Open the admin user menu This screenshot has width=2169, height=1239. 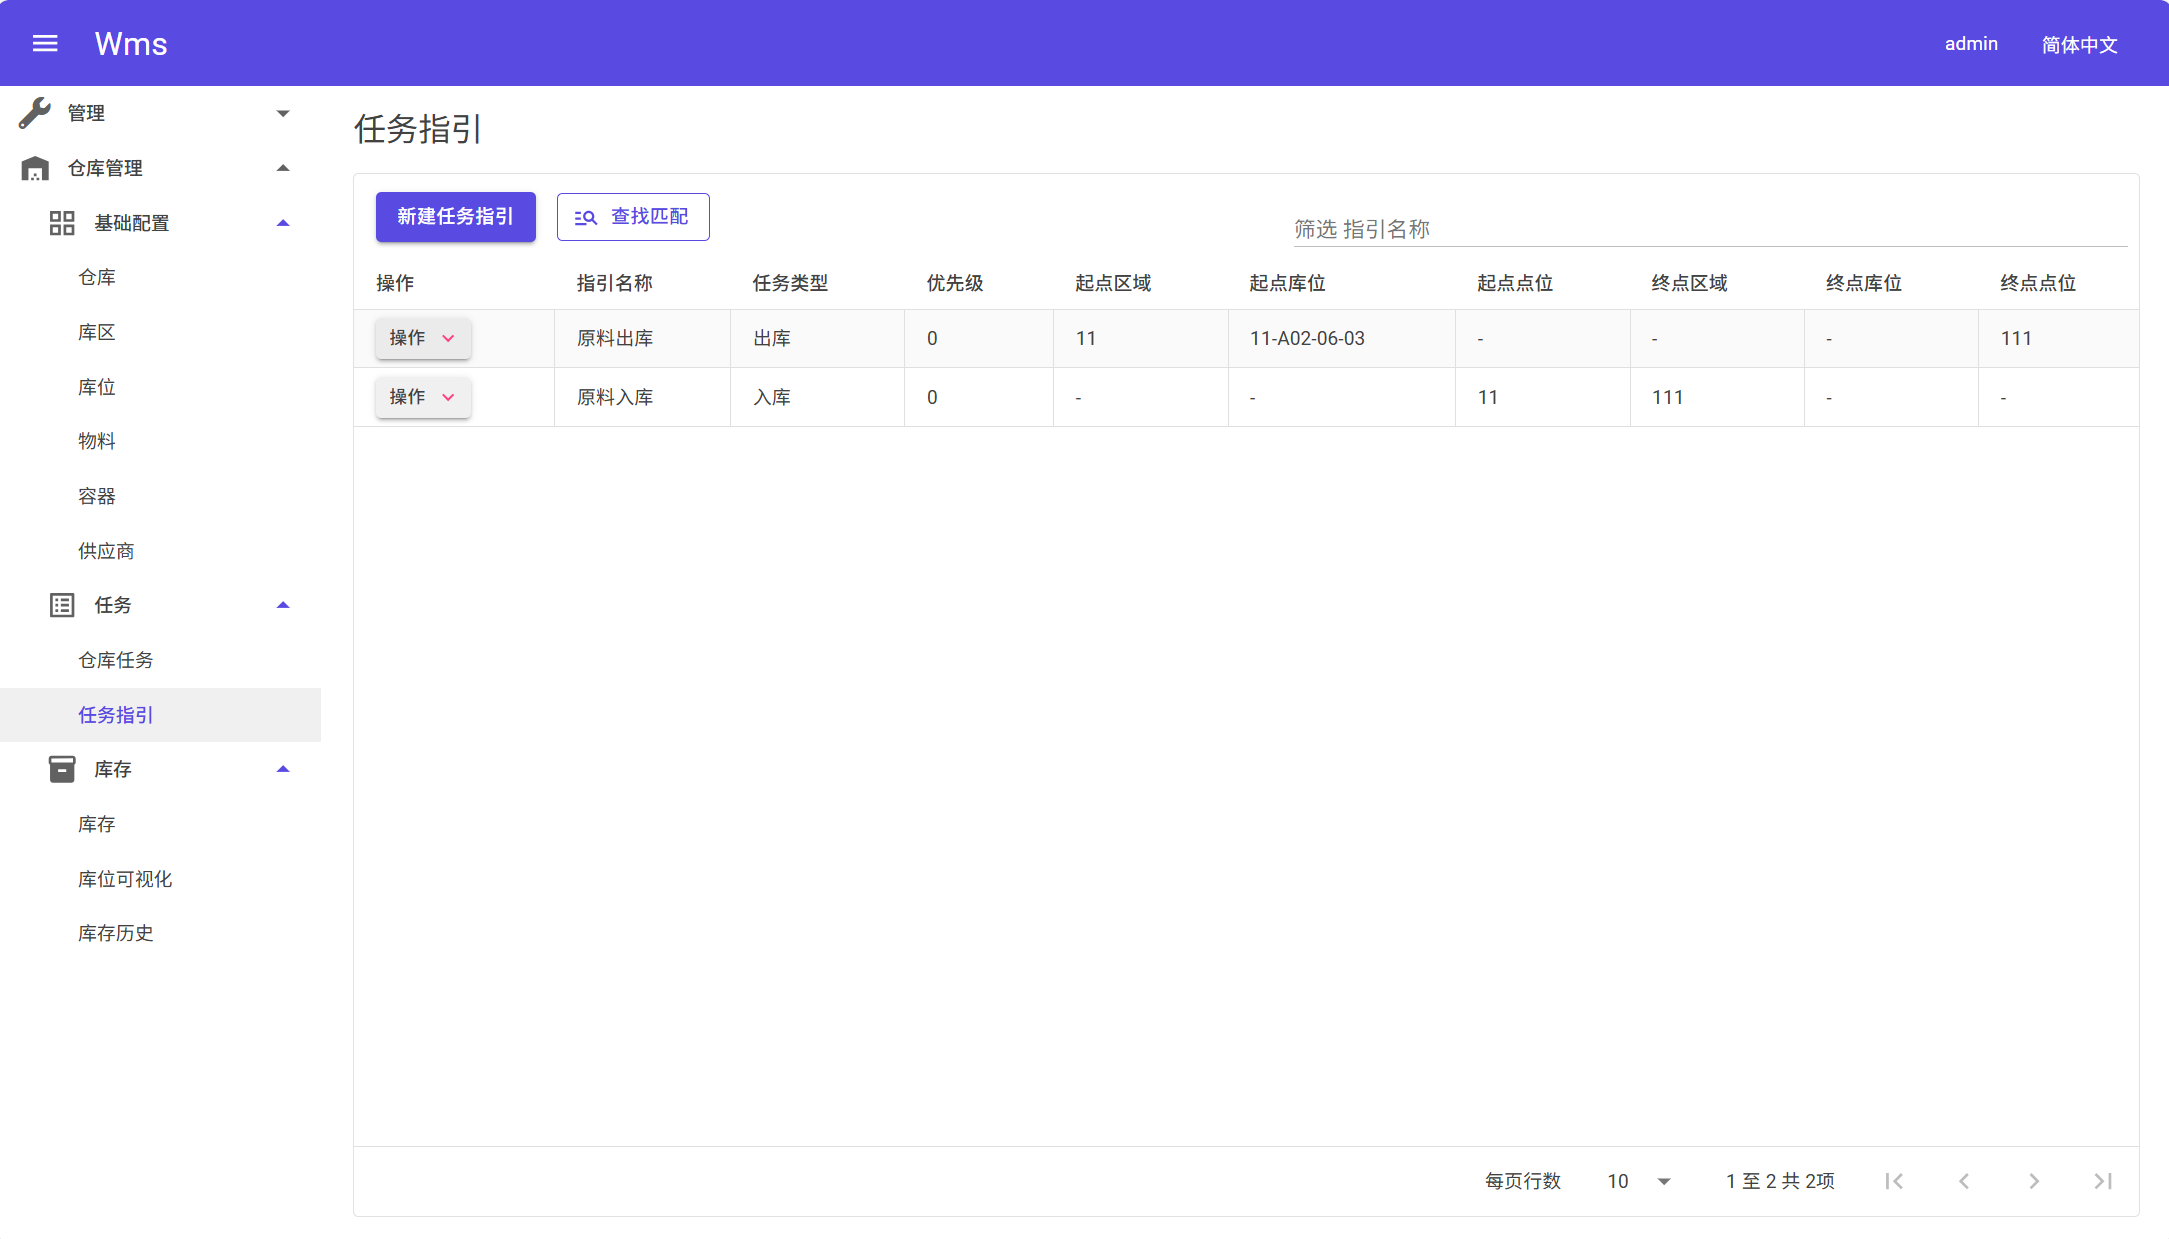click(1971, 43)
